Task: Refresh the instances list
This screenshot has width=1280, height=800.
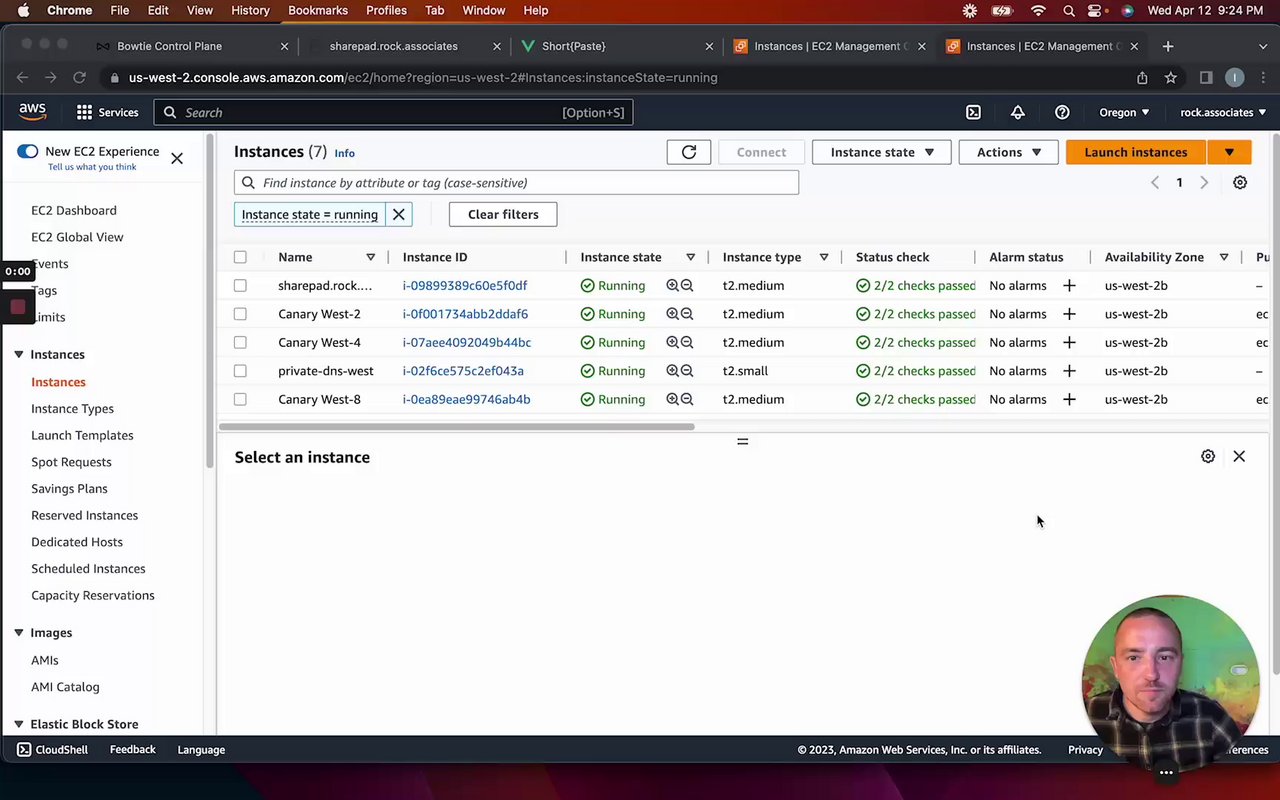Action: point(689,152)
